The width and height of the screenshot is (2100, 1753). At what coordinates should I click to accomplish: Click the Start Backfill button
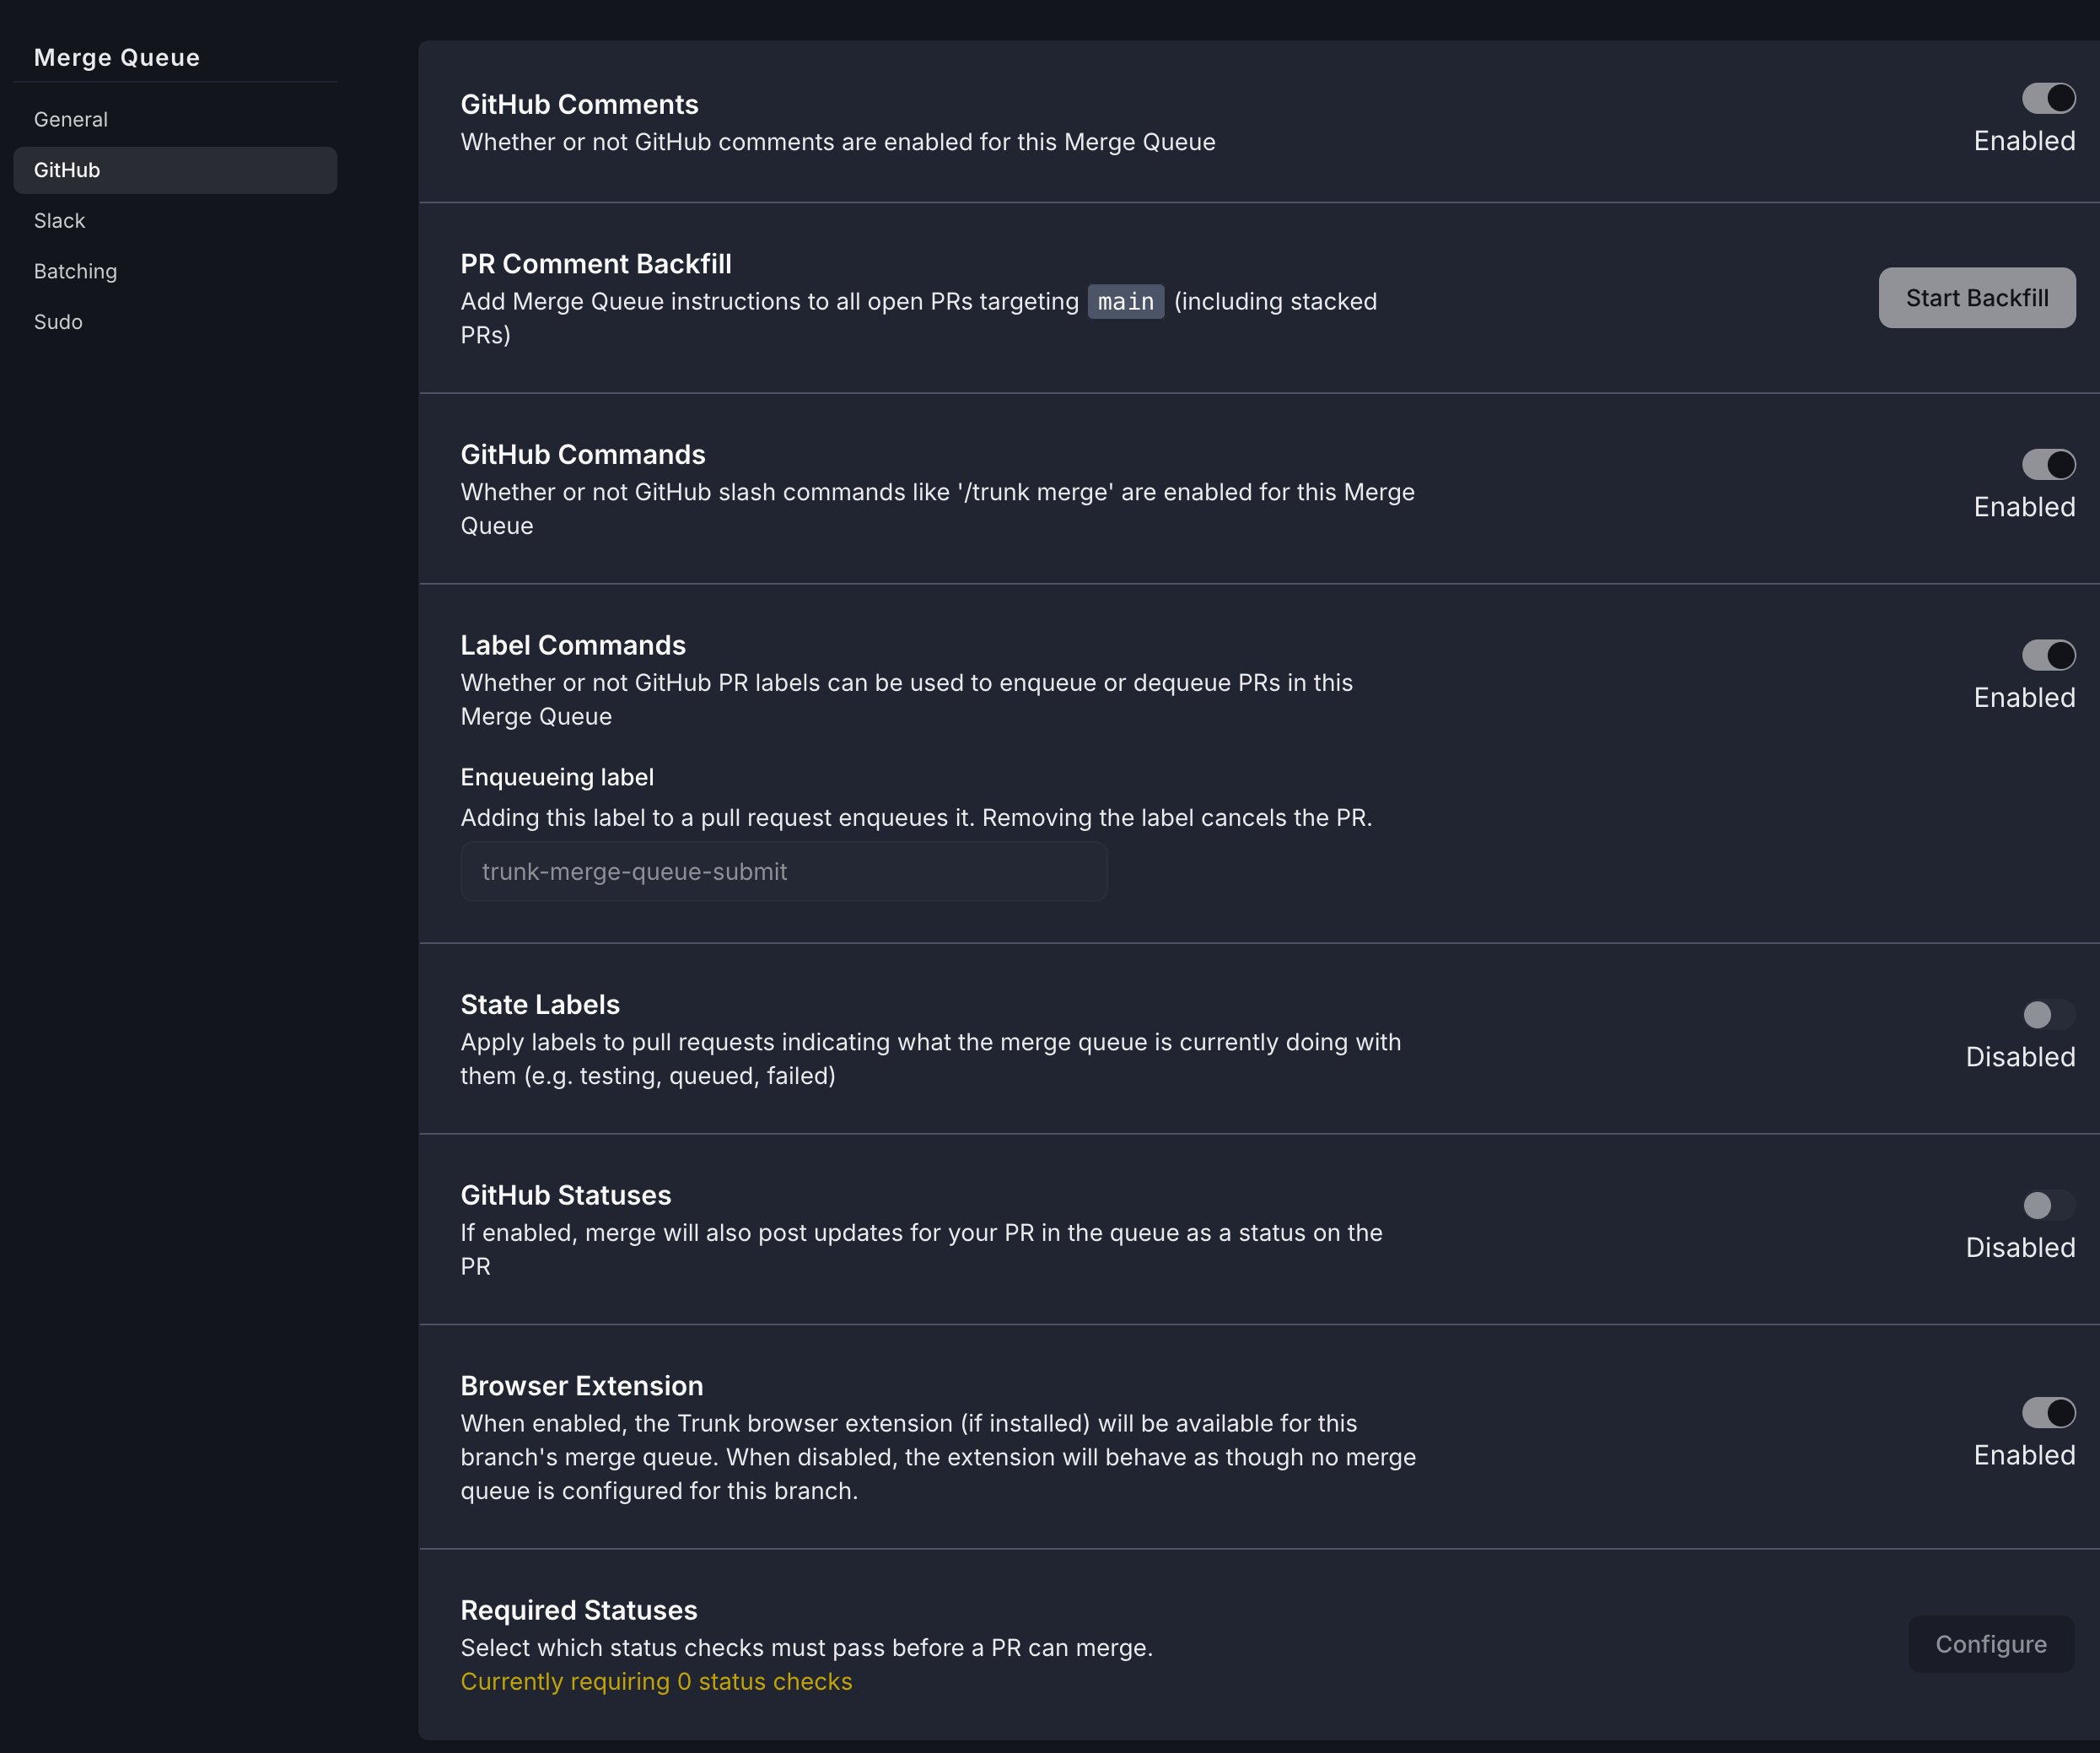tap(1977, 297)
